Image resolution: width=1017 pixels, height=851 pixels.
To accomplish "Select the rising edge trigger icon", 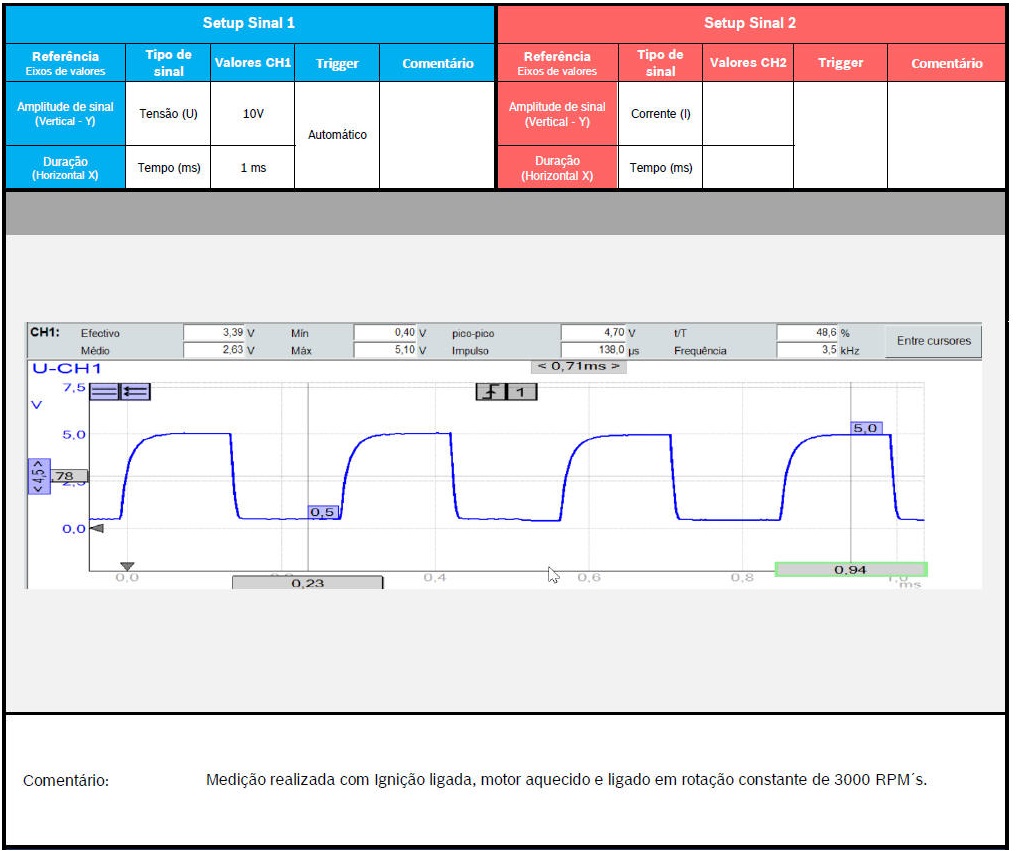I will 490,391.
